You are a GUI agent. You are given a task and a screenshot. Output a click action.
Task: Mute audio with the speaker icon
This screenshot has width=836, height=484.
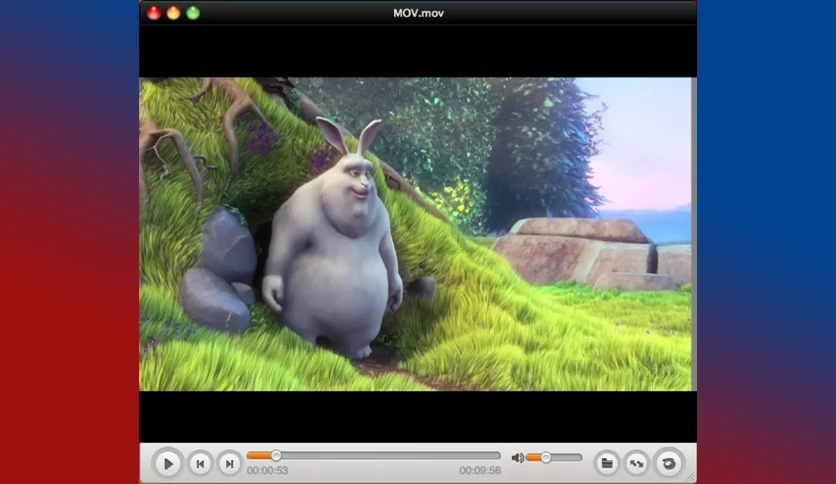coord(517,458)
